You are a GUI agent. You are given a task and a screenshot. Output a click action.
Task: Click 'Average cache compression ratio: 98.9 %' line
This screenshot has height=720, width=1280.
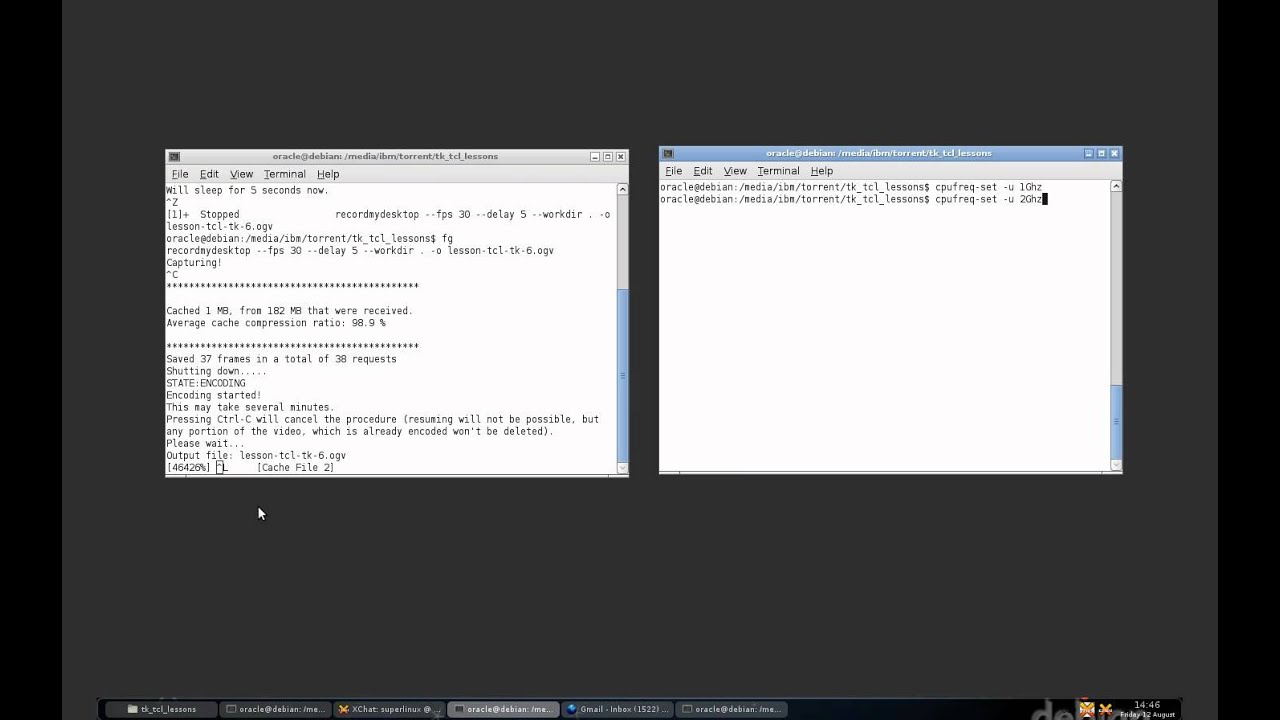tap(276, 323)
